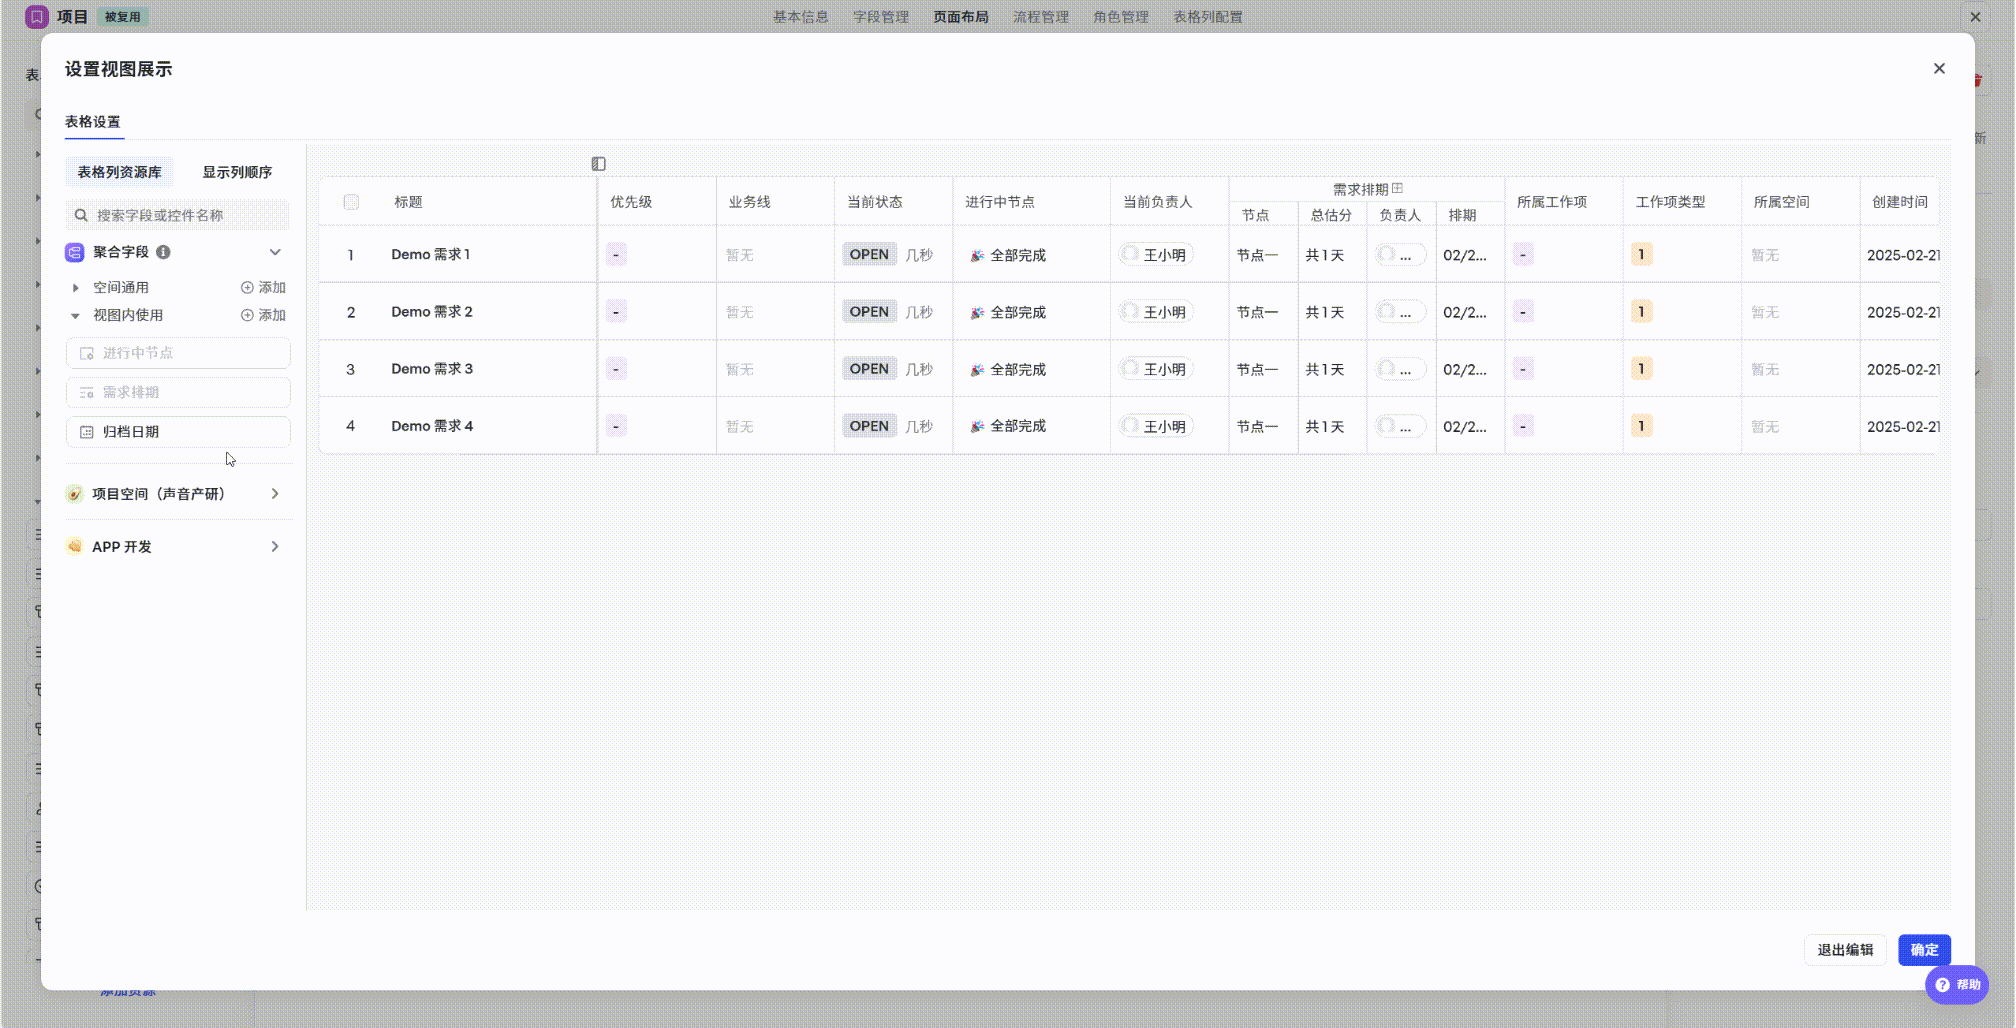Click 添加 next to 空间通用
This screenshot has height=1028, width=2016.
pyautogui.click(x=263, y=287)
